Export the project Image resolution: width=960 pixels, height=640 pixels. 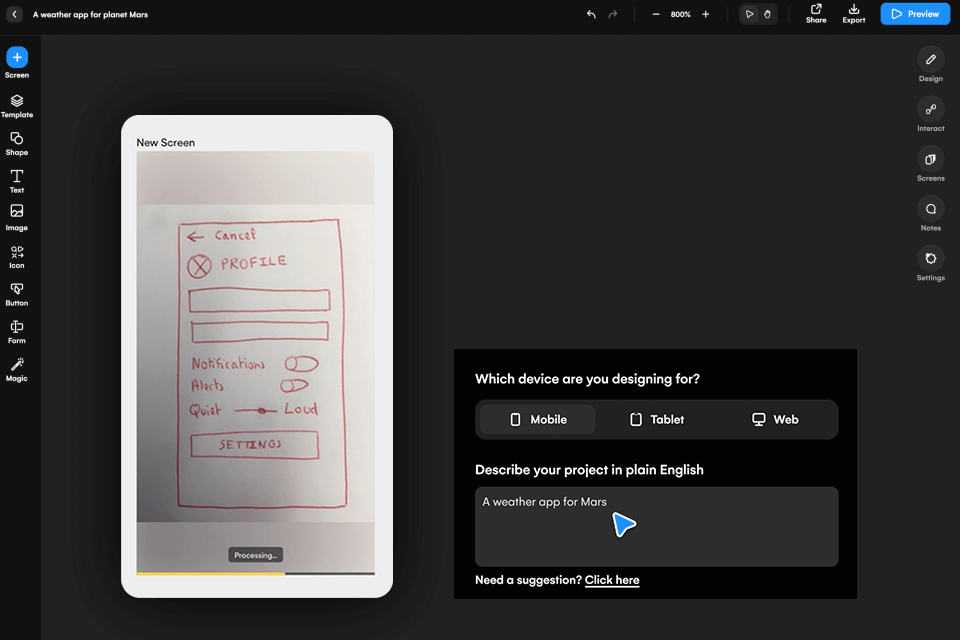pyautogui.click(x=853, y=13)
